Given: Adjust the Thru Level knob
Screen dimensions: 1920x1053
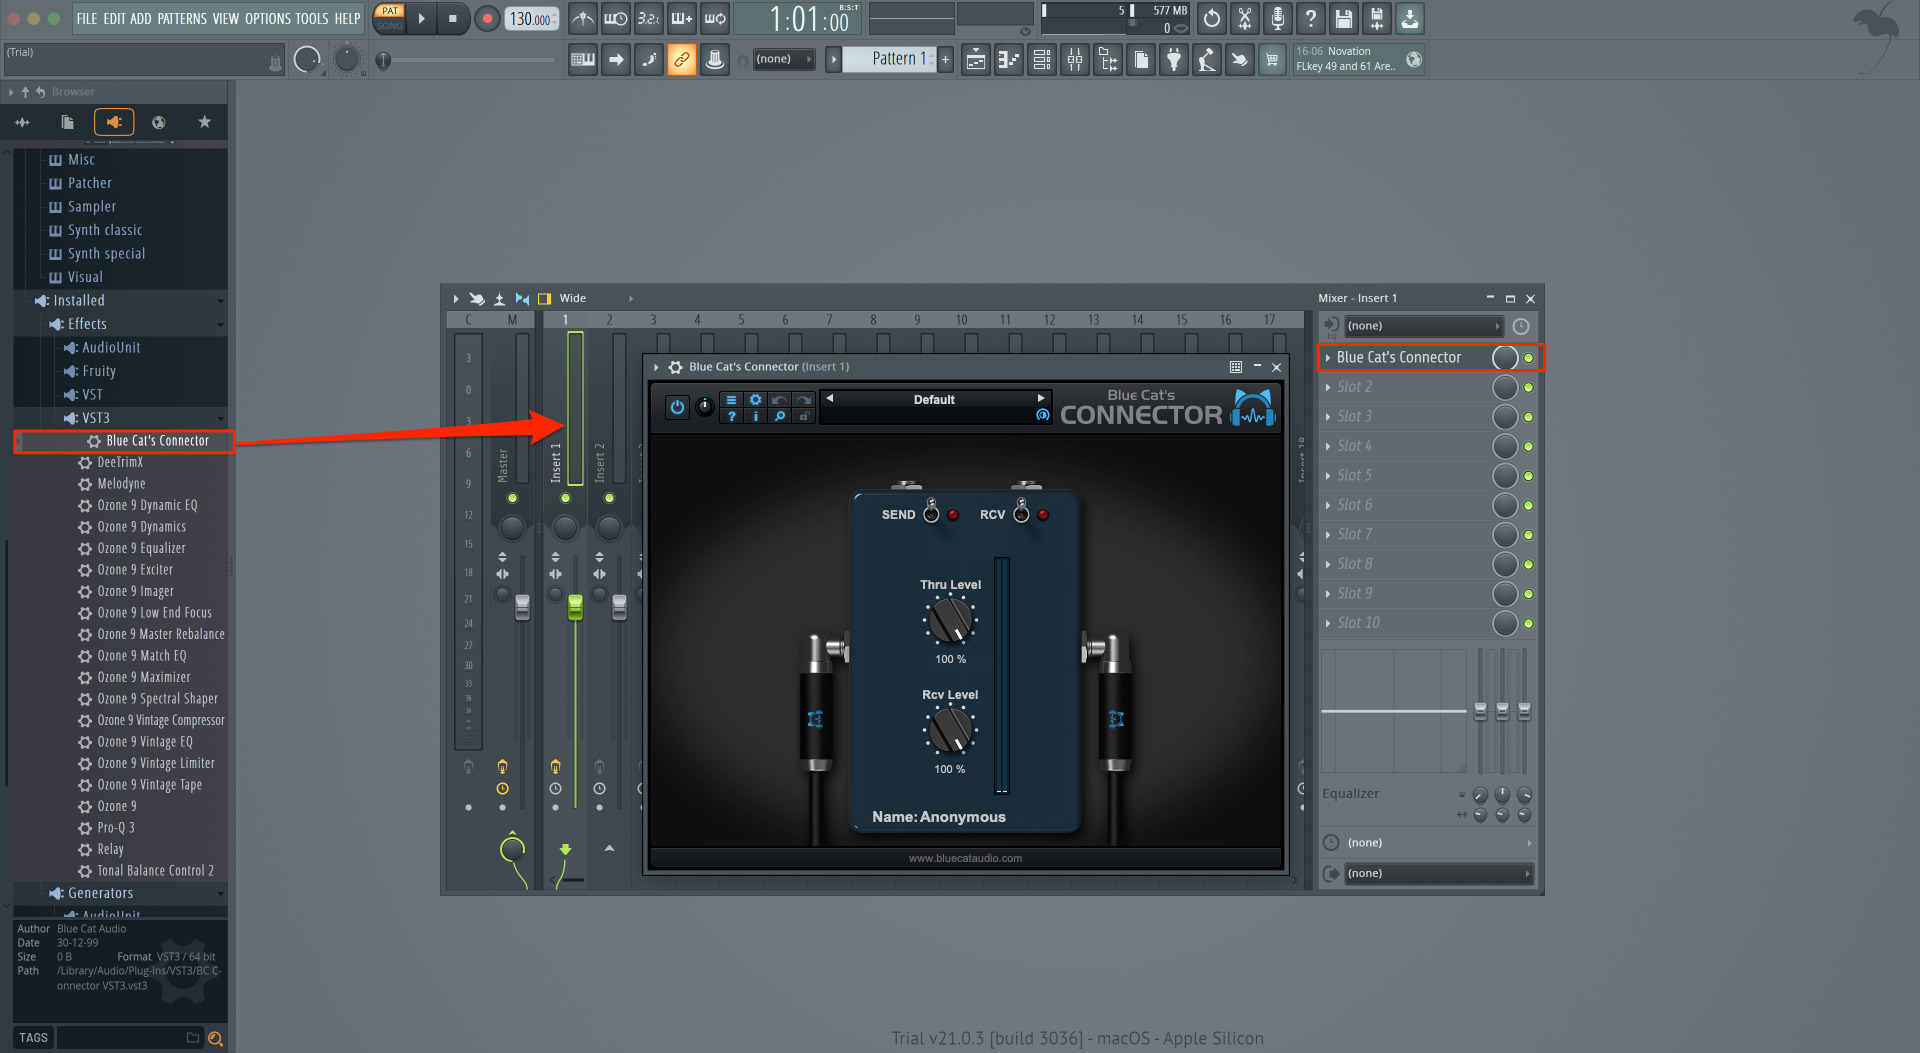Looking at the screenshot, I should [950, 621].
